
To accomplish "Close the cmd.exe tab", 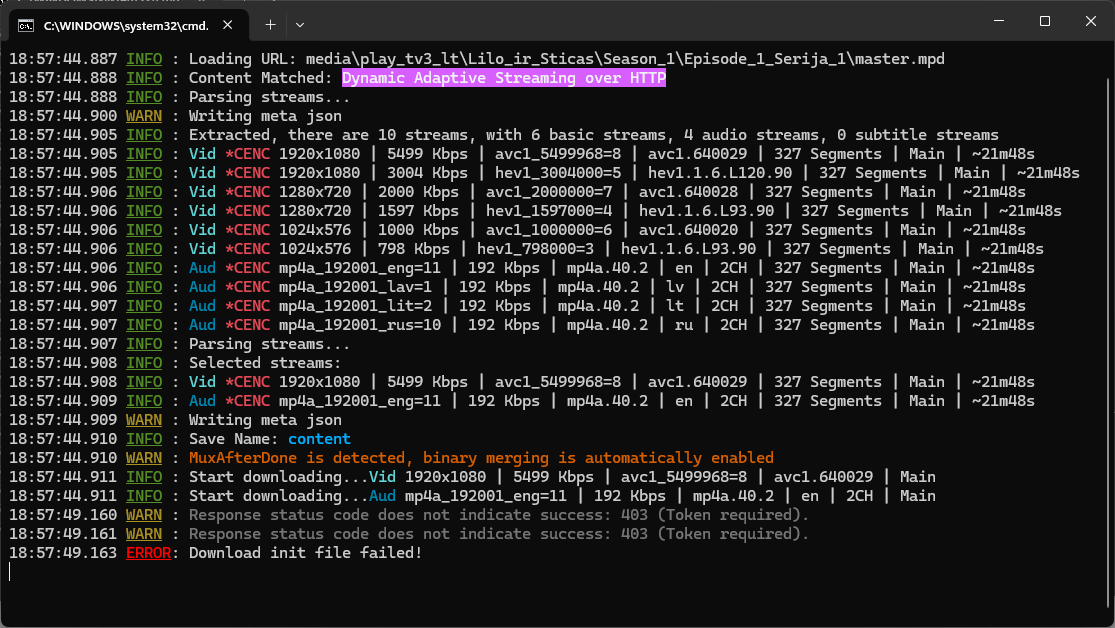I will point(228,25).
